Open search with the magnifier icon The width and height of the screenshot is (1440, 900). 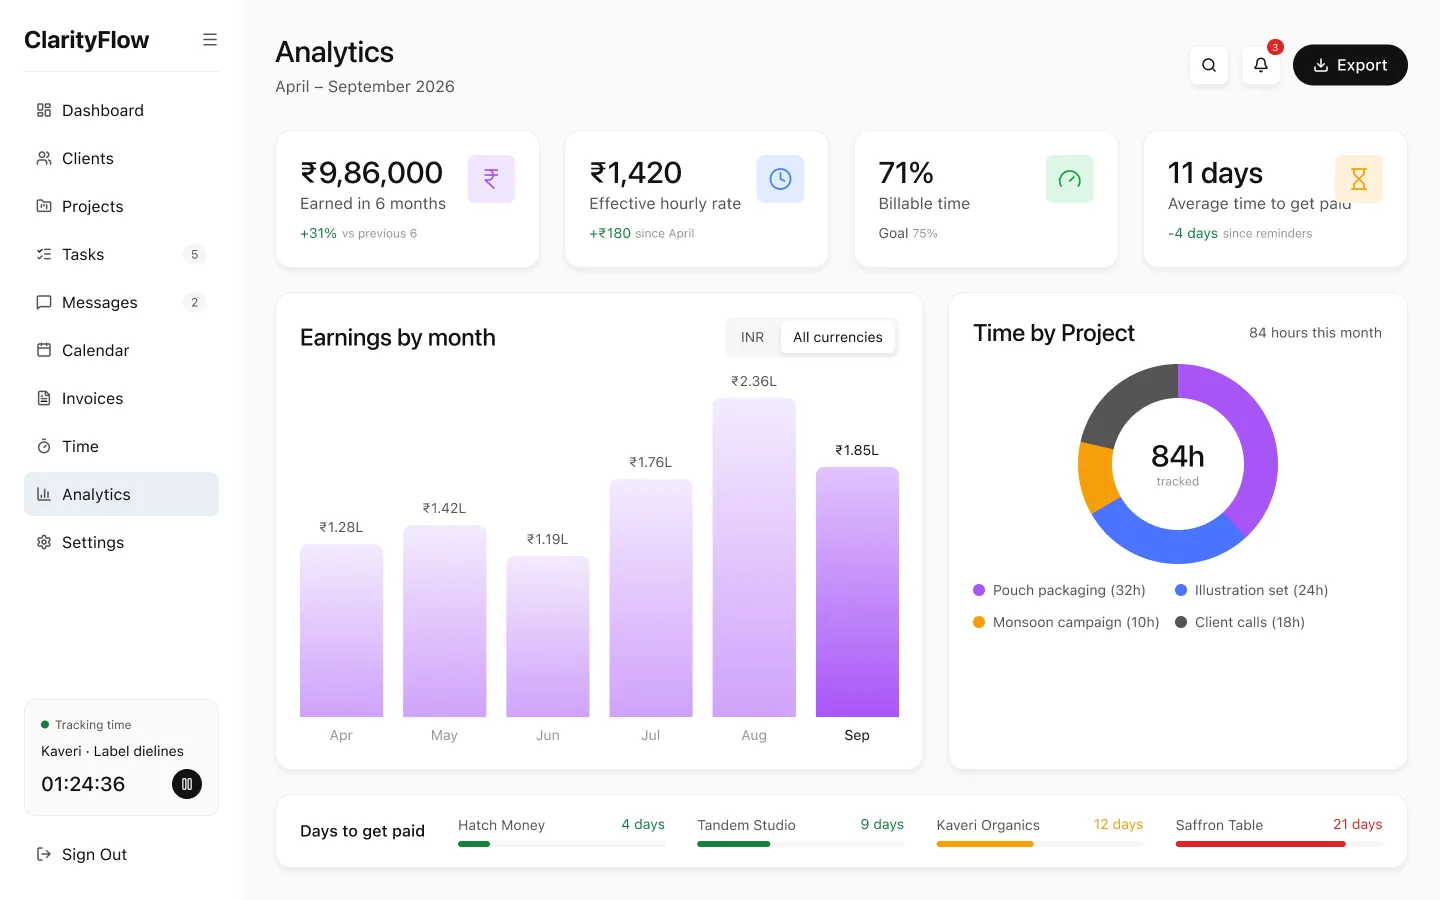click(1209, 65)
